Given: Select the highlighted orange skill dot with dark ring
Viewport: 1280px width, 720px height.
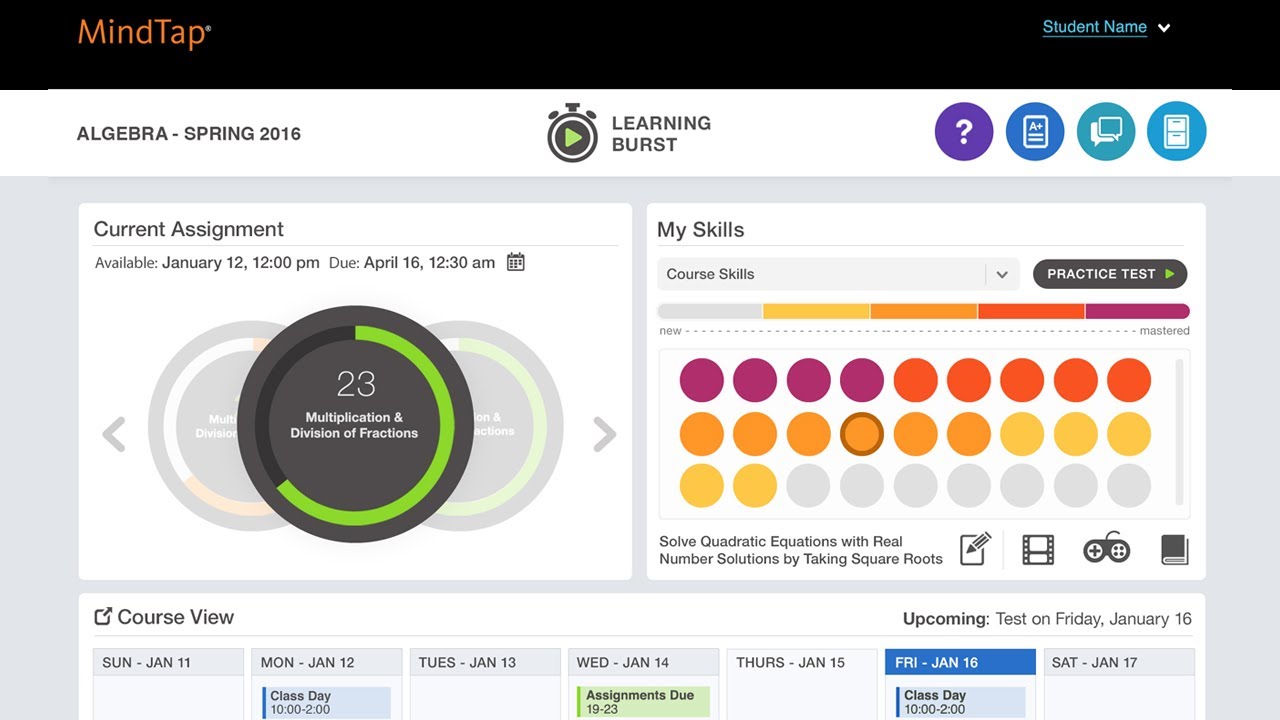Looking at the screenshot, I should (862, 434).
